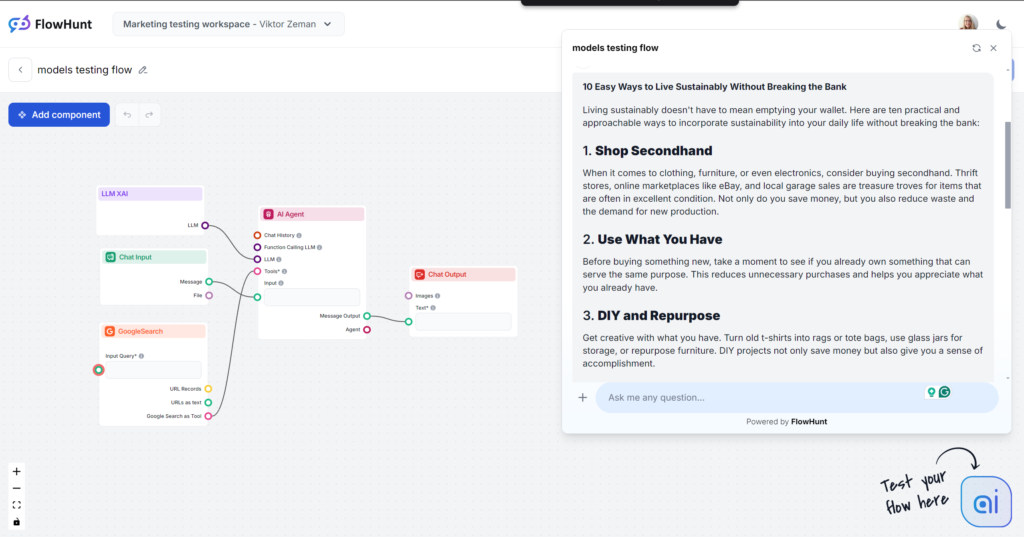Click the redo arrow icon
Viewport: 1024px width, 537px height.
pos(149,115)
